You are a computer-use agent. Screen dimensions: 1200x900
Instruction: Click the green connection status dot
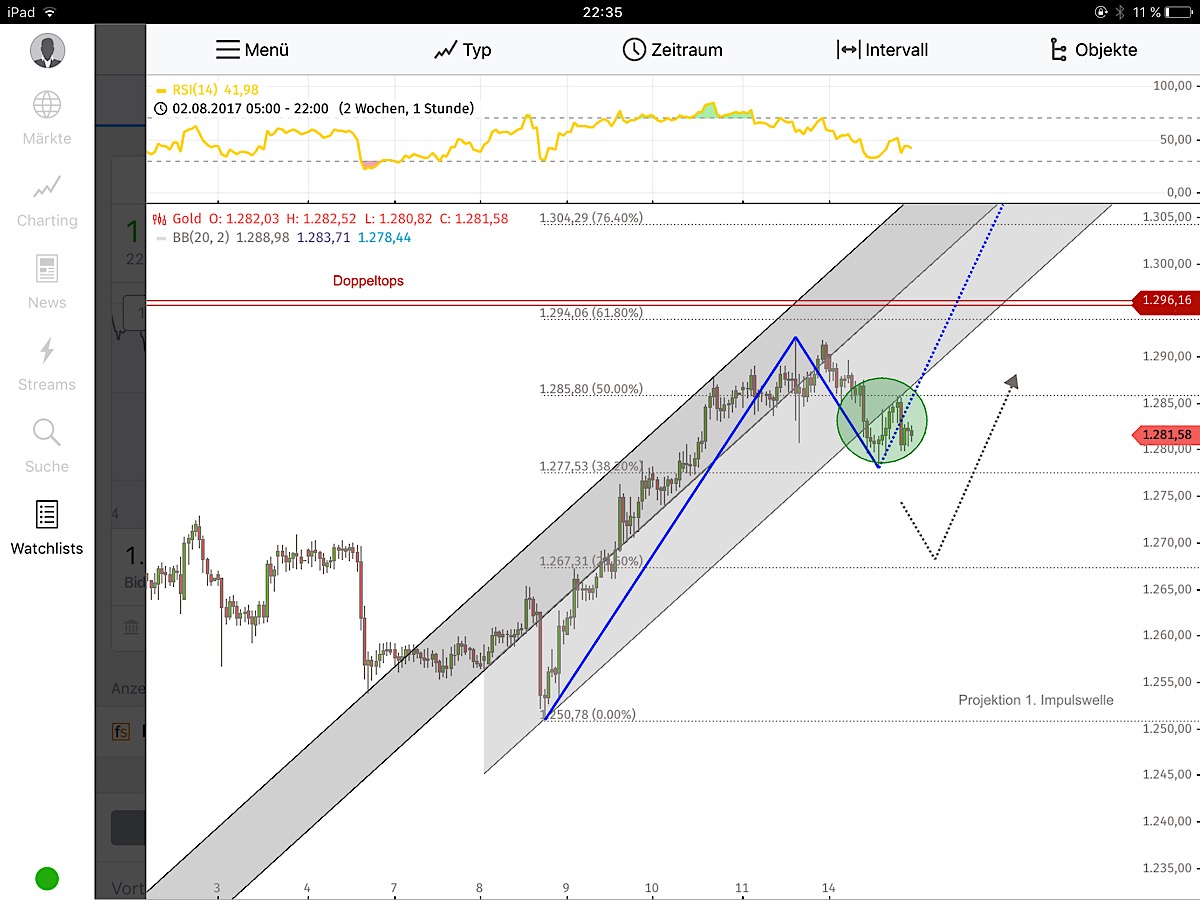tap(46, 878)
